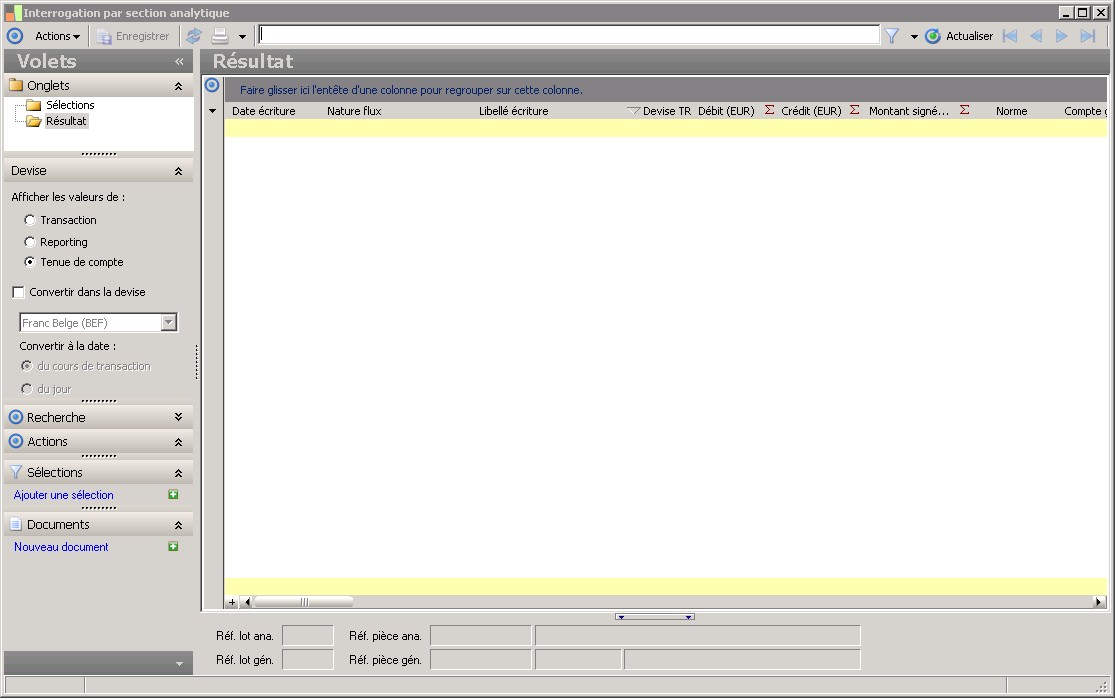Collapse the Actions panel section
This screenshot has width=1115, height=698.
178,442
